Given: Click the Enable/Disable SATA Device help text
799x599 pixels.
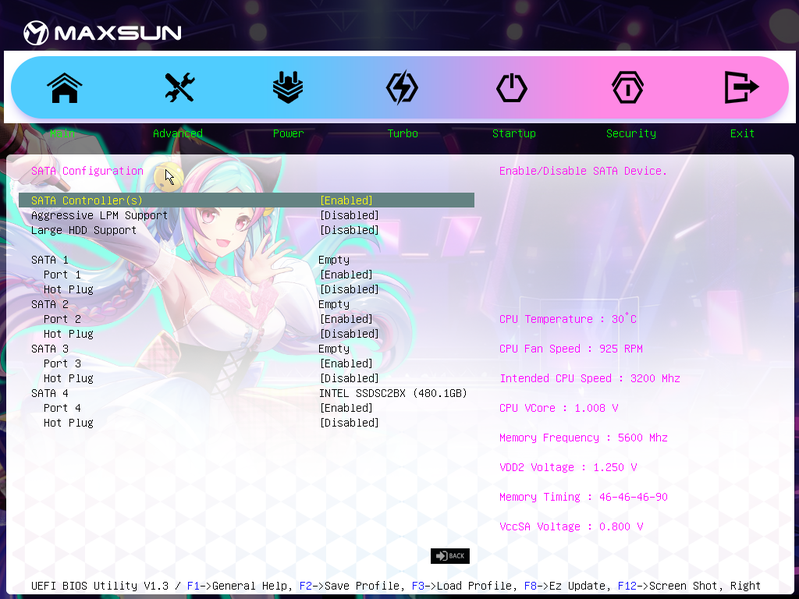Looking at the screenshot, I should tap(583, 171).
